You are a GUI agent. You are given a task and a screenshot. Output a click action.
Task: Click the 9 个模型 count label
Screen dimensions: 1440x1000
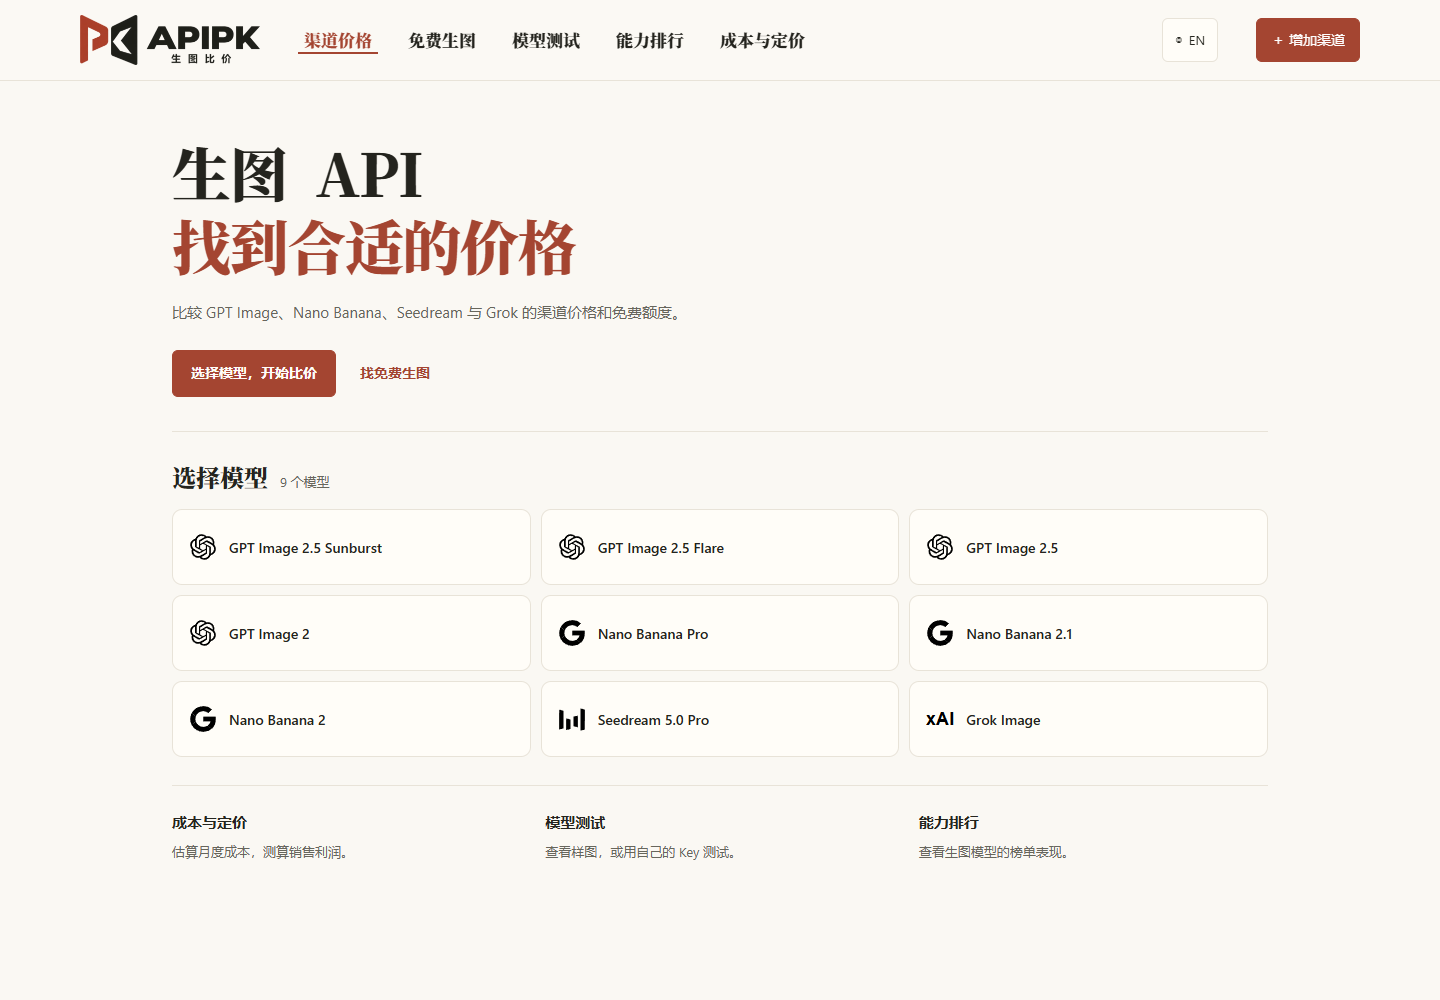[x=305, y=482]
